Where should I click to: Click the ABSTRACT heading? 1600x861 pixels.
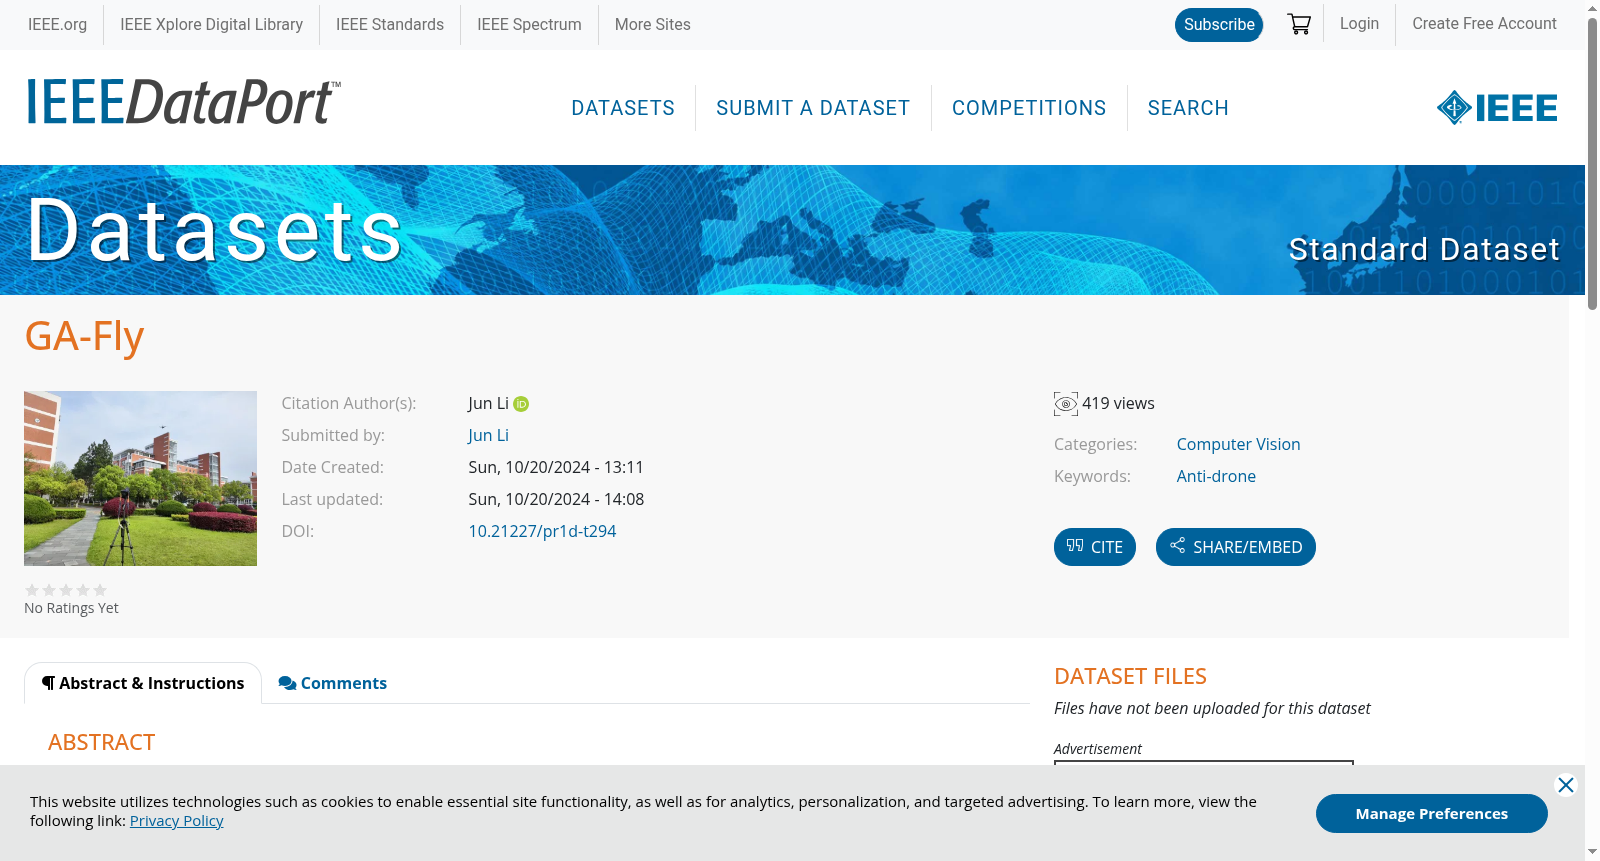pyautogui.click(x=102, y=743)
